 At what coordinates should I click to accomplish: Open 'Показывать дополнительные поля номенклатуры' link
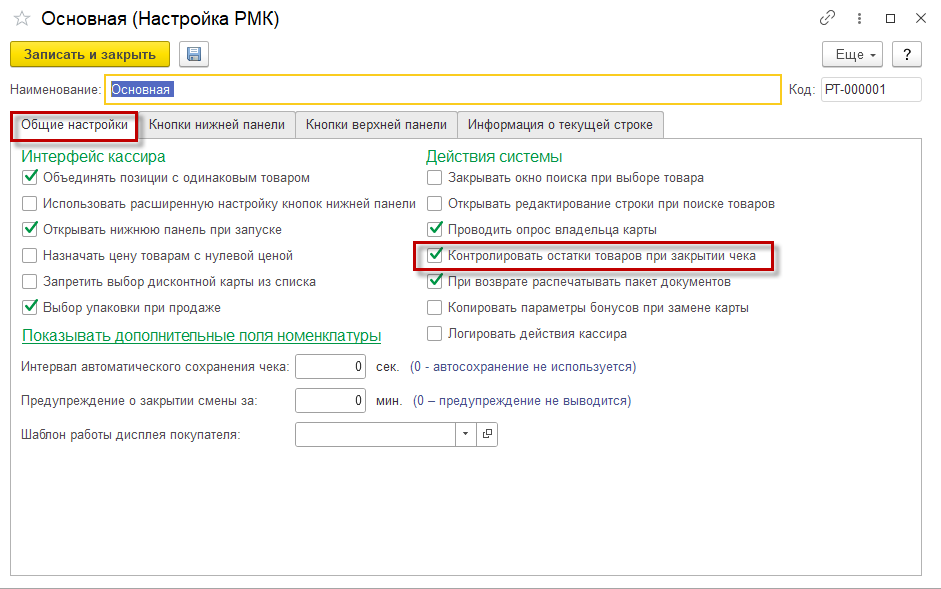coord(201,335)
